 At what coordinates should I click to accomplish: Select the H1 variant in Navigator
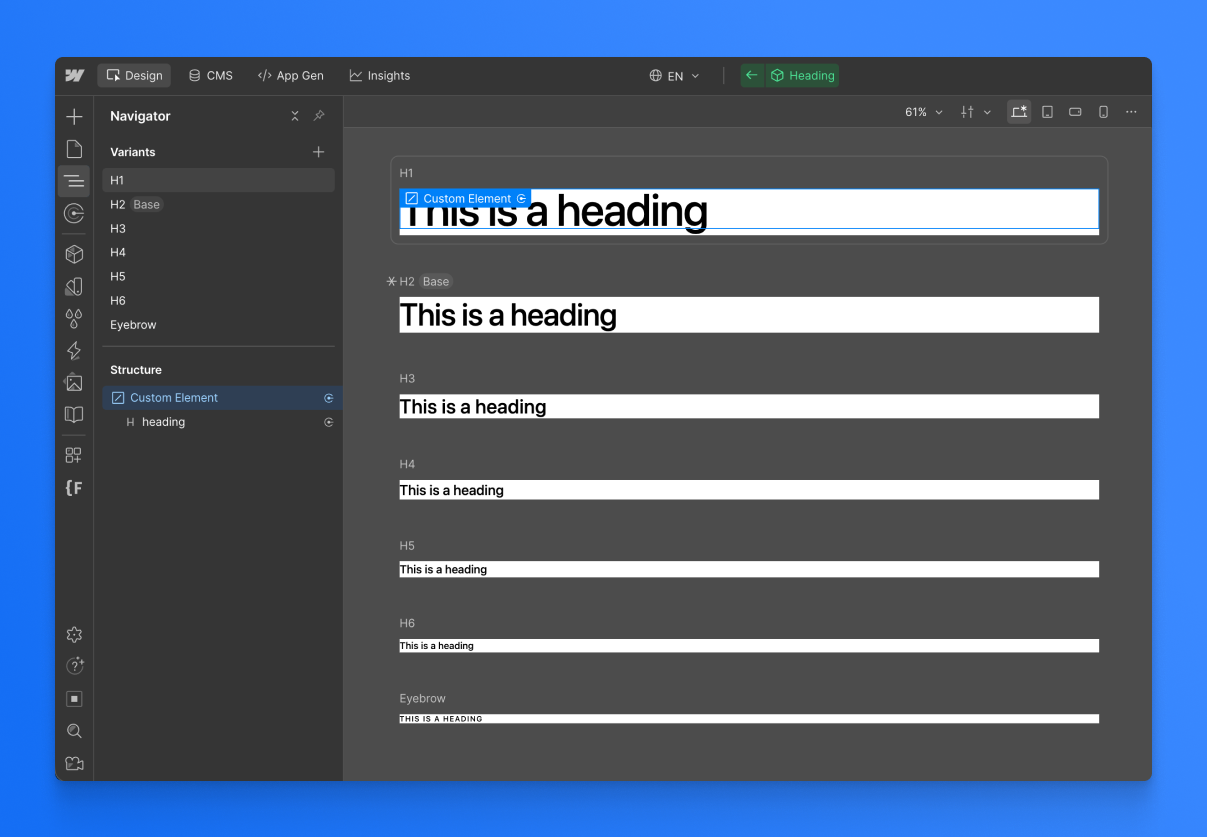218,180
